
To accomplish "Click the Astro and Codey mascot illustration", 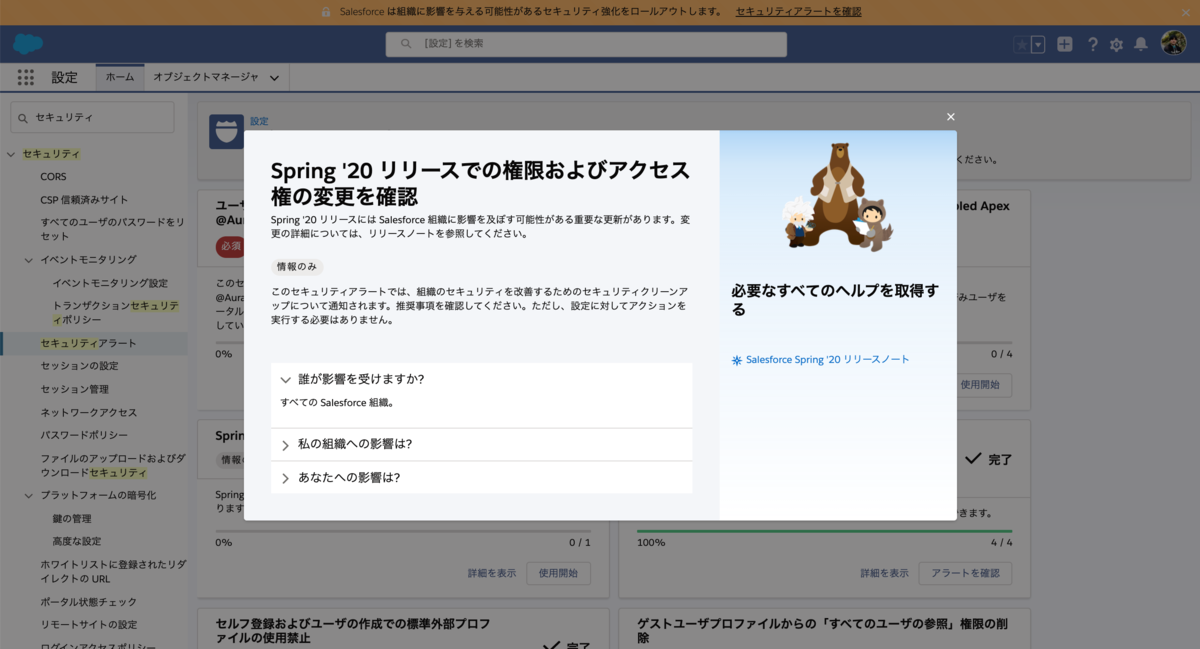I will click(x=838, y=196).
